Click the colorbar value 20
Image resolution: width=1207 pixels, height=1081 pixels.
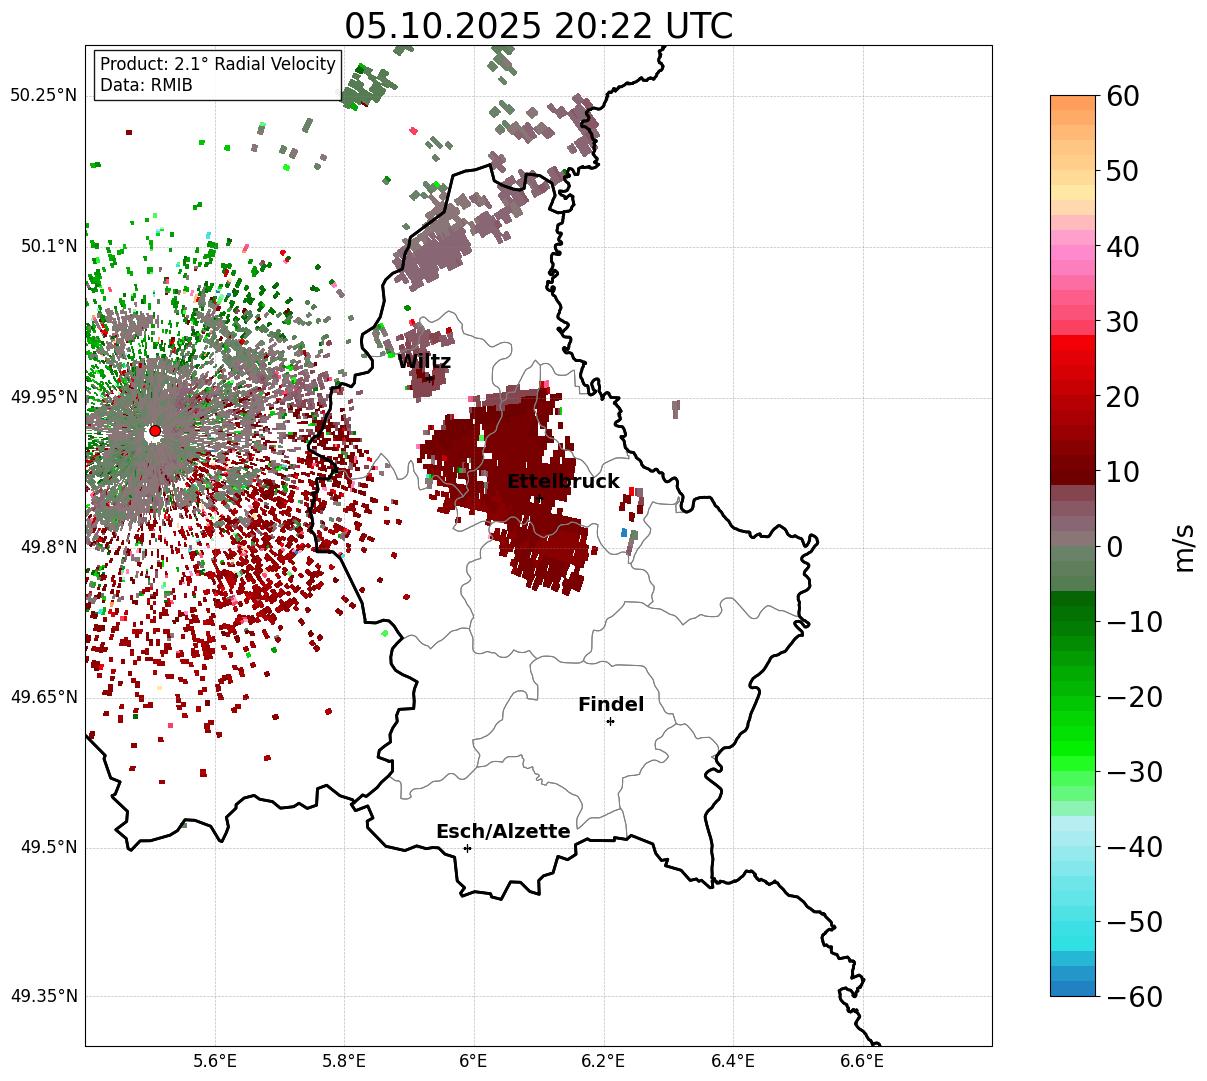[x=1121, y=397]
